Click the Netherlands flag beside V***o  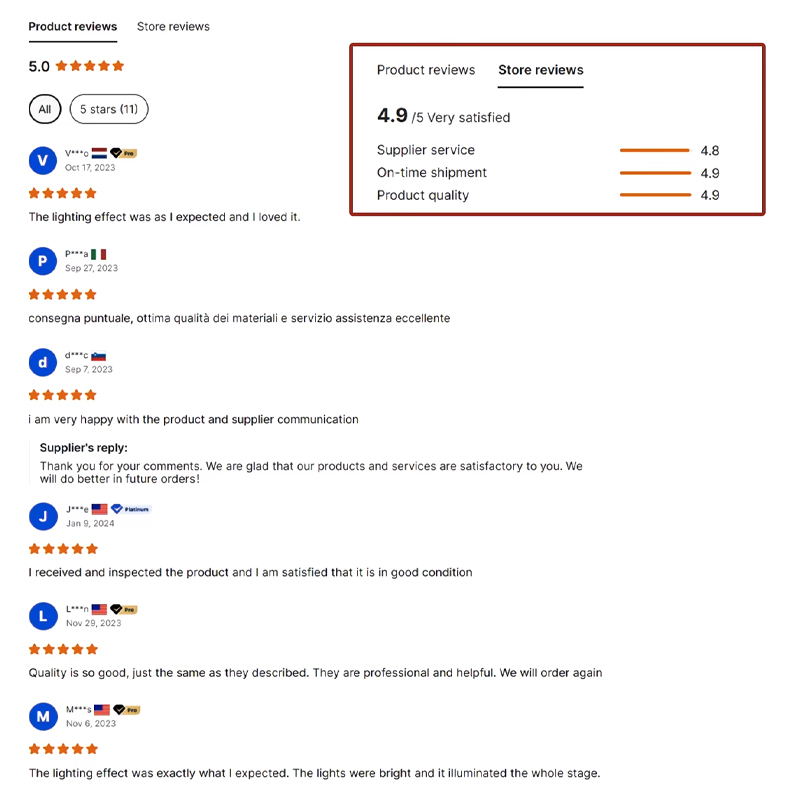[x=99, y=153]
